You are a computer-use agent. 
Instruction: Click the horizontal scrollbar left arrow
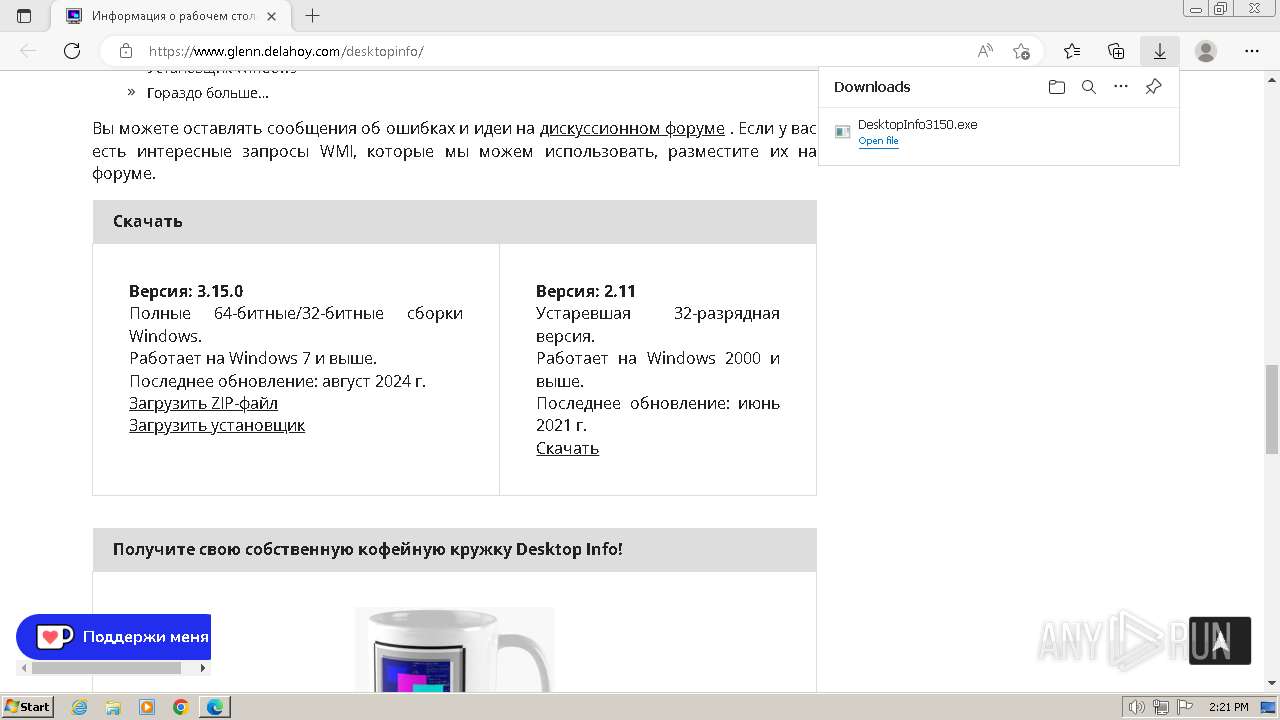tap(23, 668)
